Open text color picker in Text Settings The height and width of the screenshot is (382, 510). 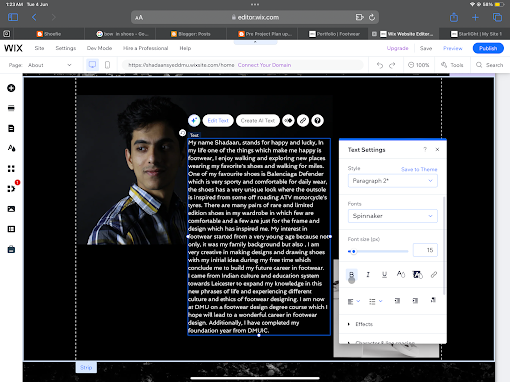(401, 274)
